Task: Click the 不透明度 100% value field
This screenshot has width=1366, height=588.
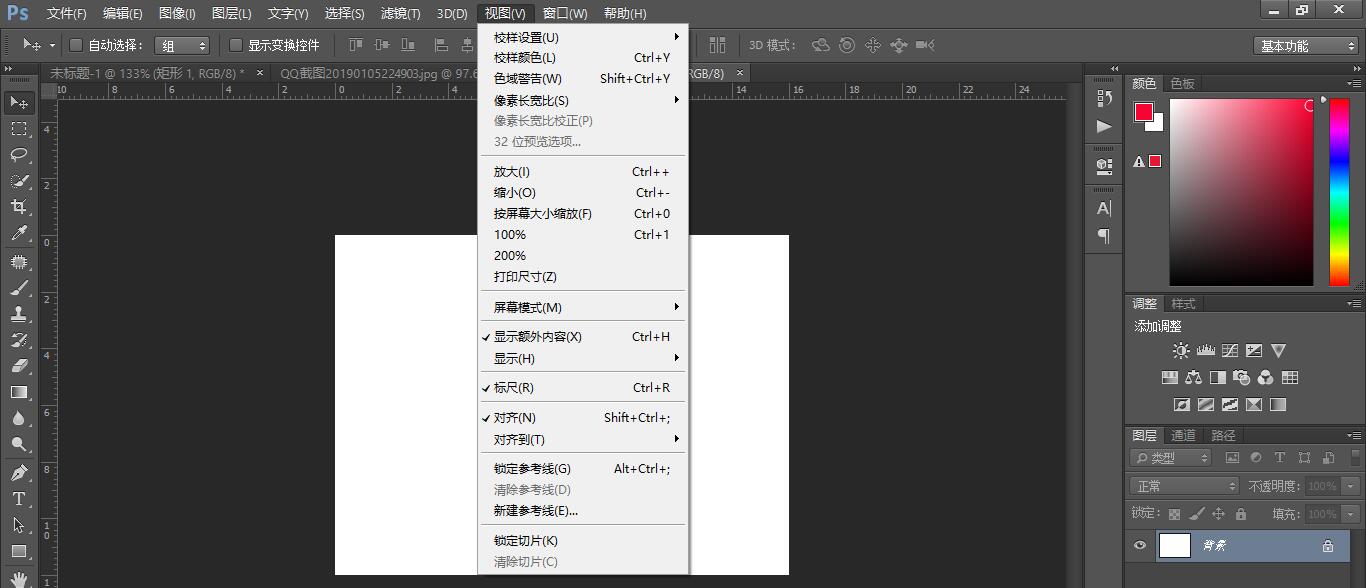Action: (1320, 485)
